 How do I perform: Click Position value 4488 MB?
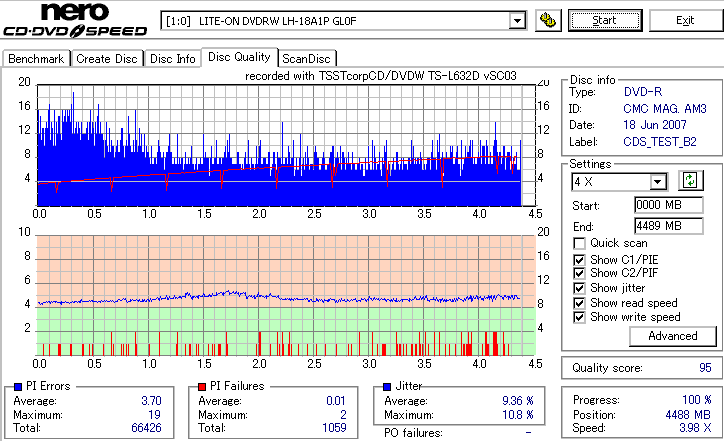click(x=688, y=414)
